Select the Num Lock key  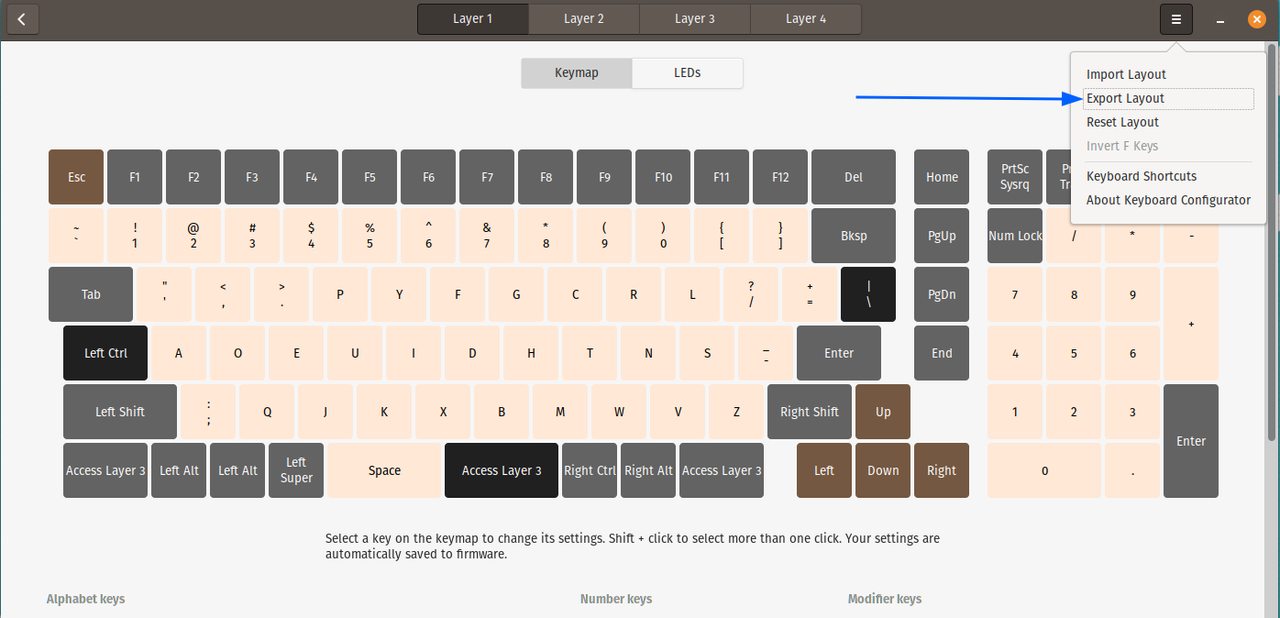(1014, 235)
